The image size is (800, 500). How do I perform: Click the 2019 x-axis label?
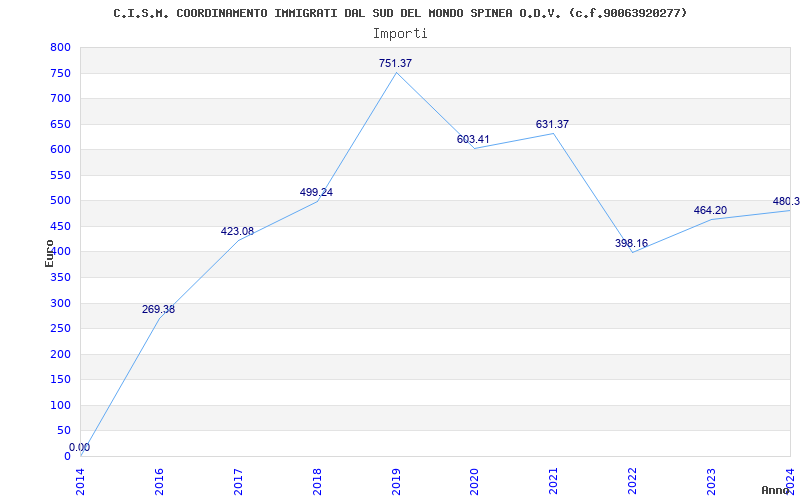click(396, 481)
